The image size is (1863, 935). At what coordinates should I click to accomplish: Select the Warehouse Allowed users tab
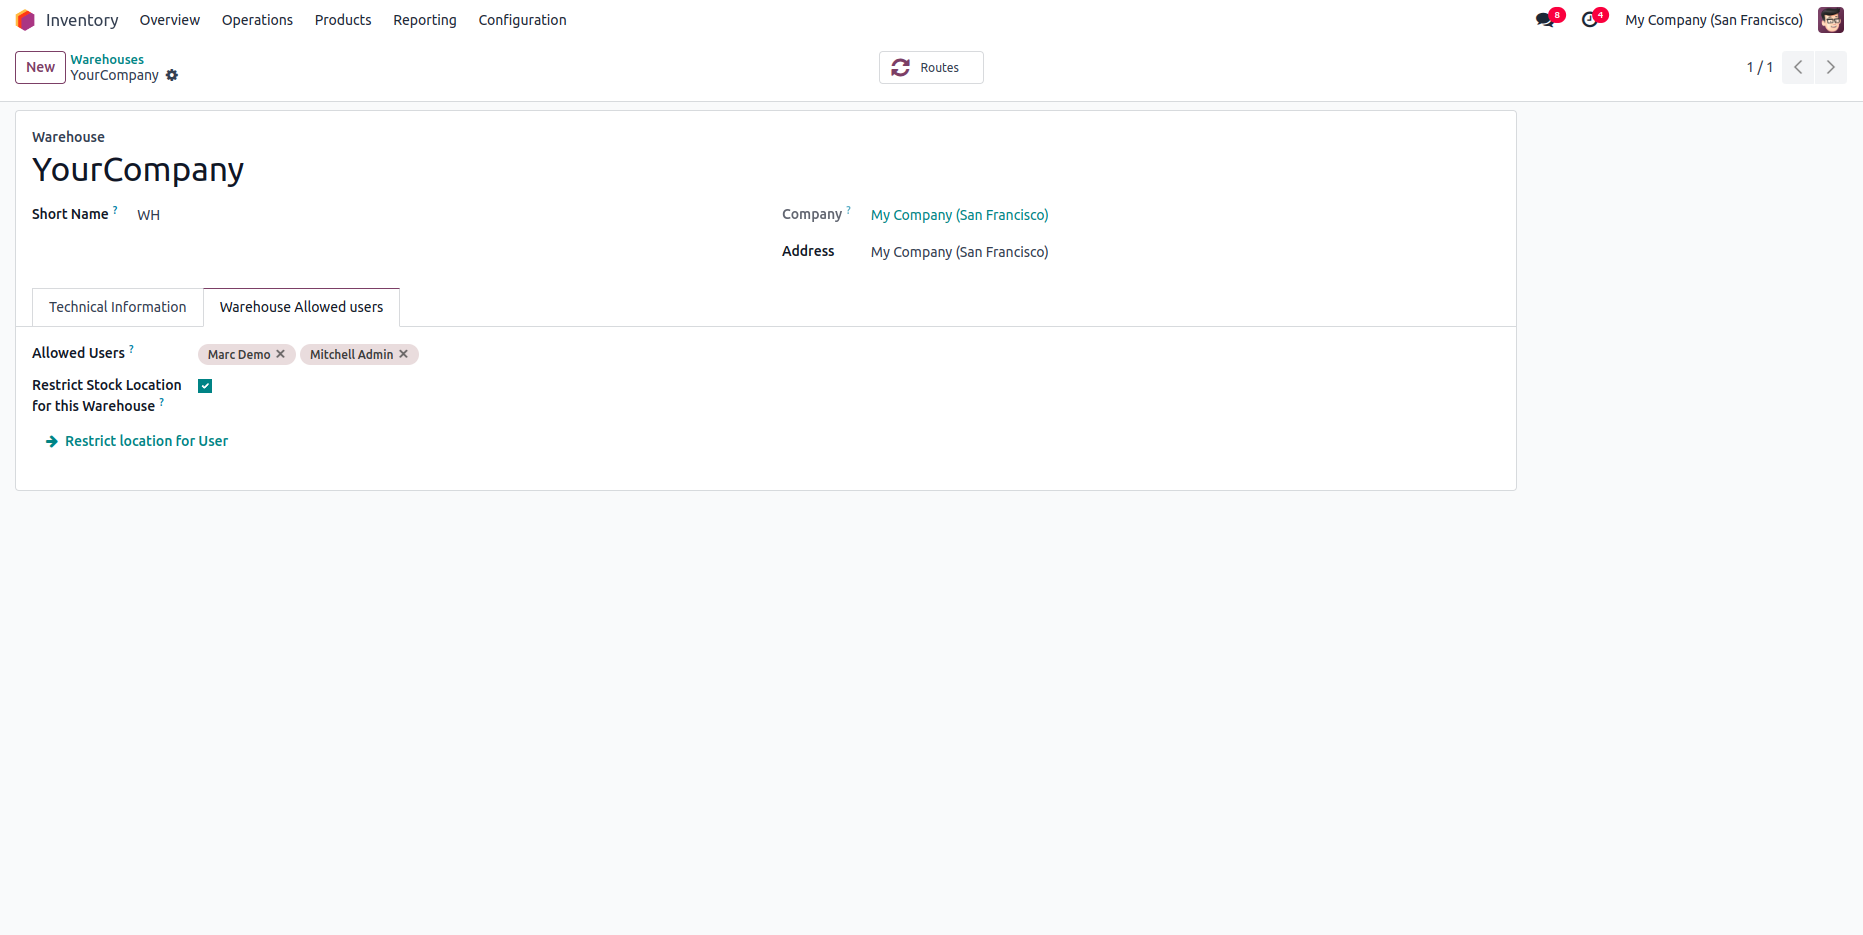[301, 307]
